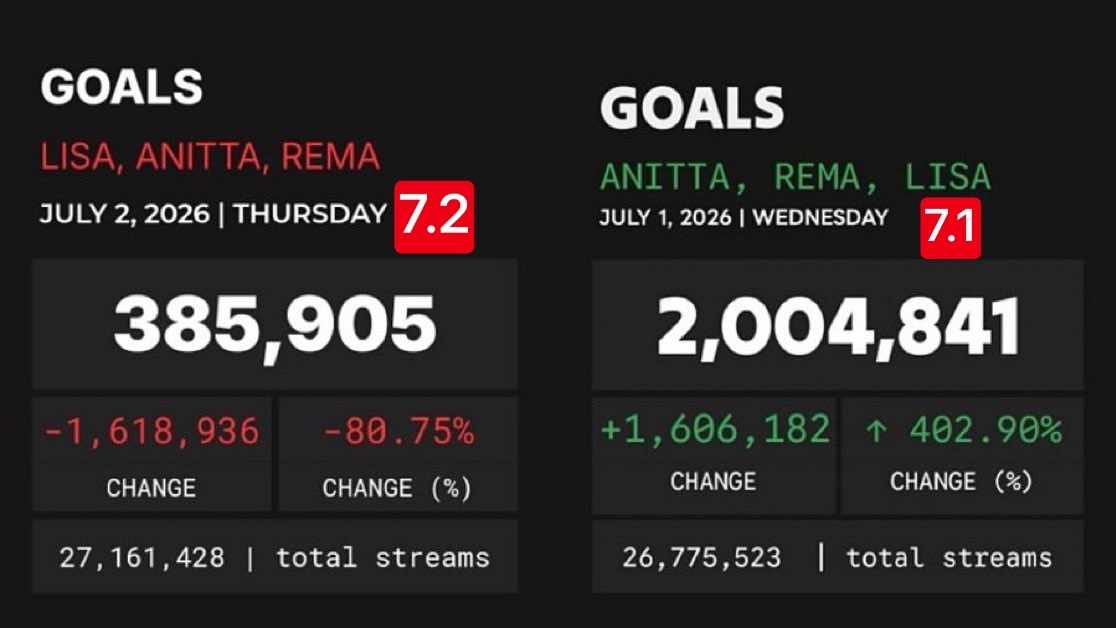Click the -1,618,936 change value

[x=152, y=431]
